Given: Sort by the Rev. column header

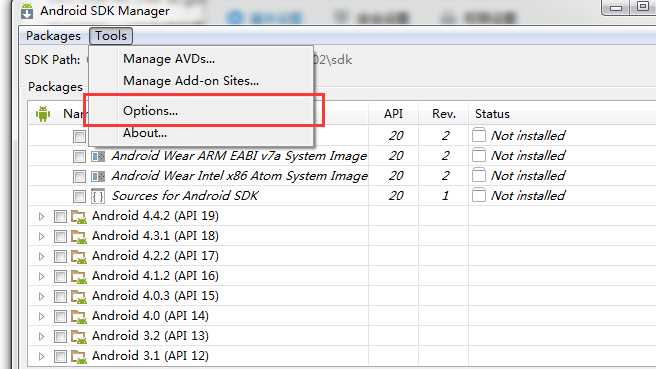Looking at the screenshot, I should [443, 114].
